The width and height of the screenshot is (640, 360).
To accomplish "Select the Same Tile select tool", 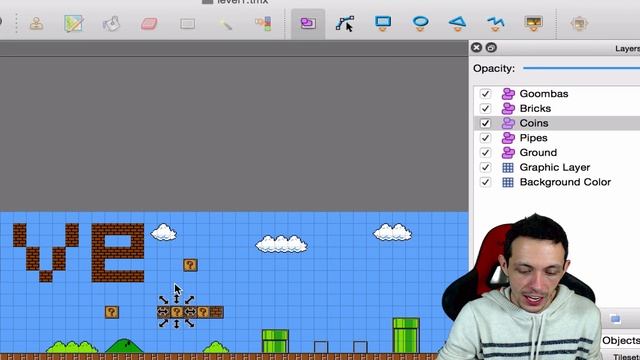I will coord(263,24).
